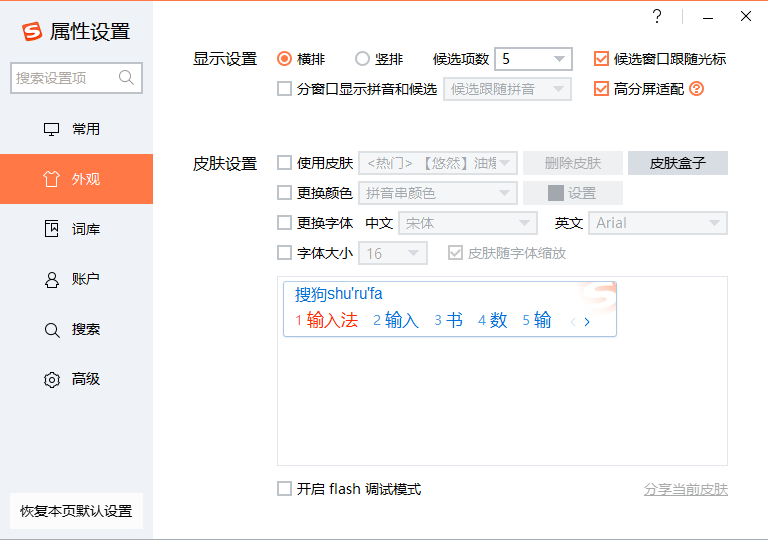The image size is (768, 540).
Task: Click candidate 4 数 in preview
Action: [x=492, y=320]
